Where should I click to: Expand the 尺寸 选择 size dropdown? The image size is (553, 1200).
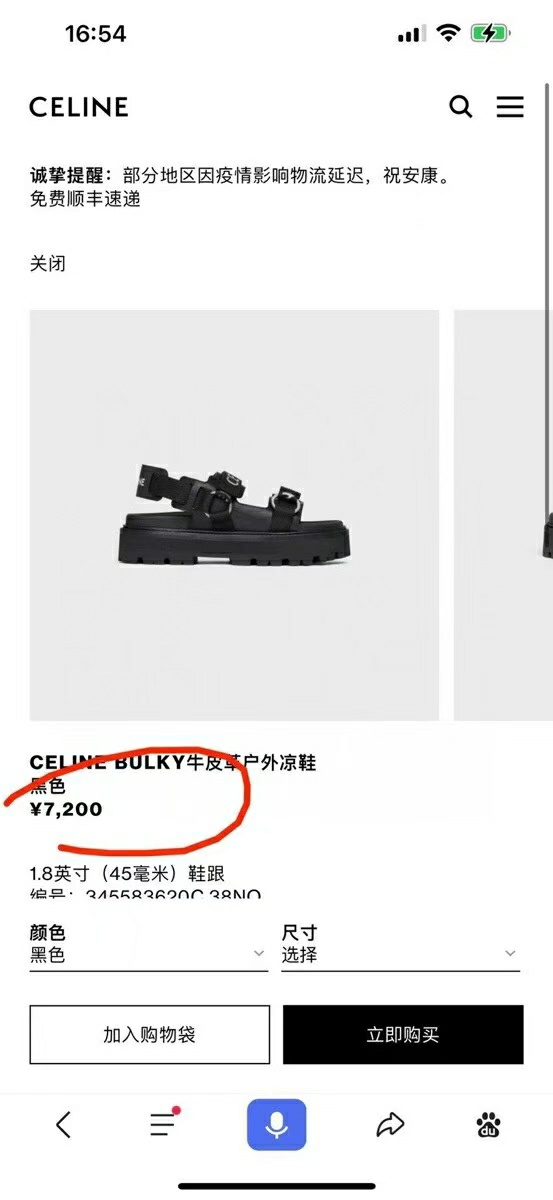(401, 945)
